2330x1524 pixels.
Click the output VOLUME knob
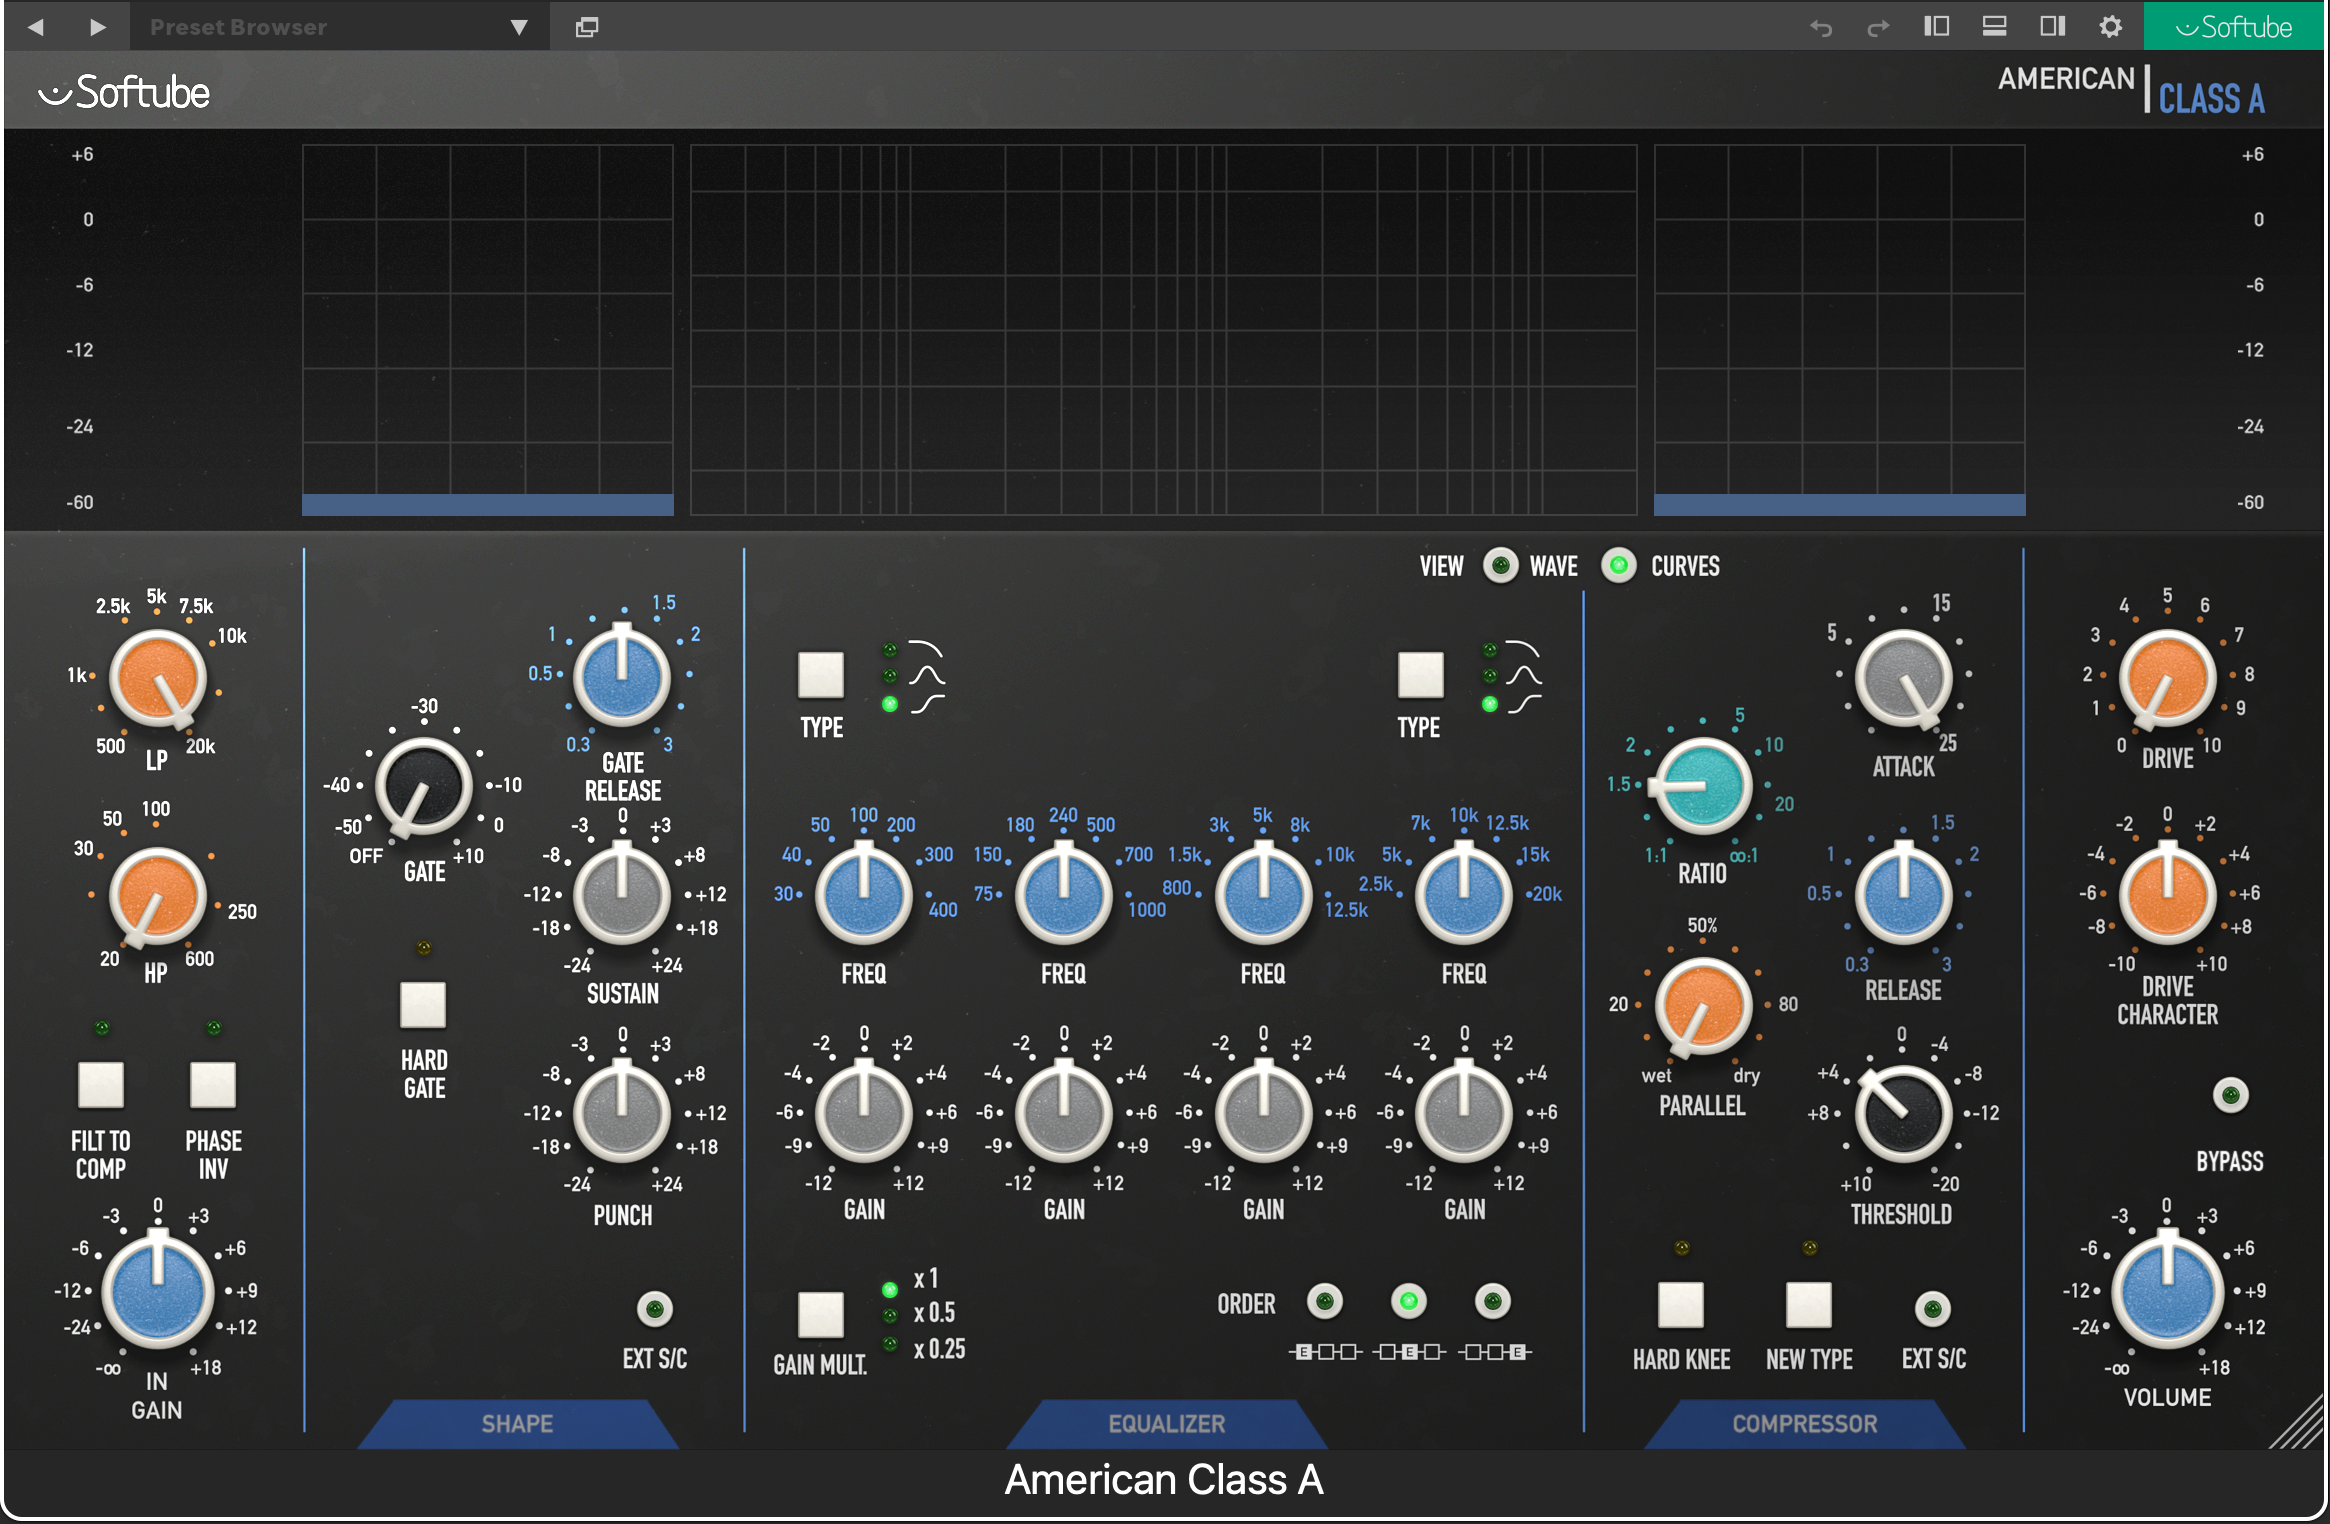[2167, 1290]
